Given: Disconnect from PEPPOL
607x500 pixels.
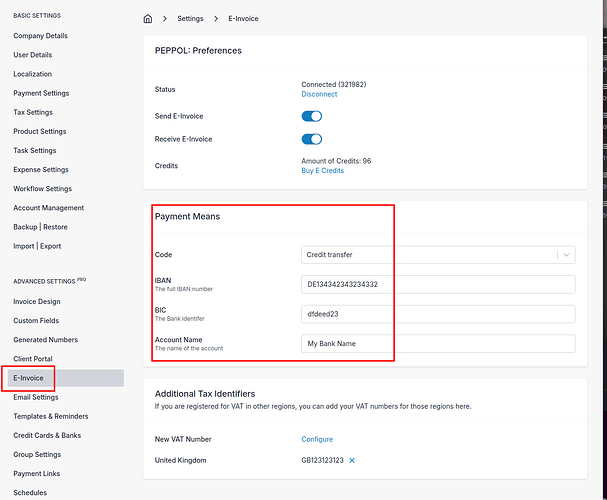Looking at the screenshot, I should (x=319, y=94).
